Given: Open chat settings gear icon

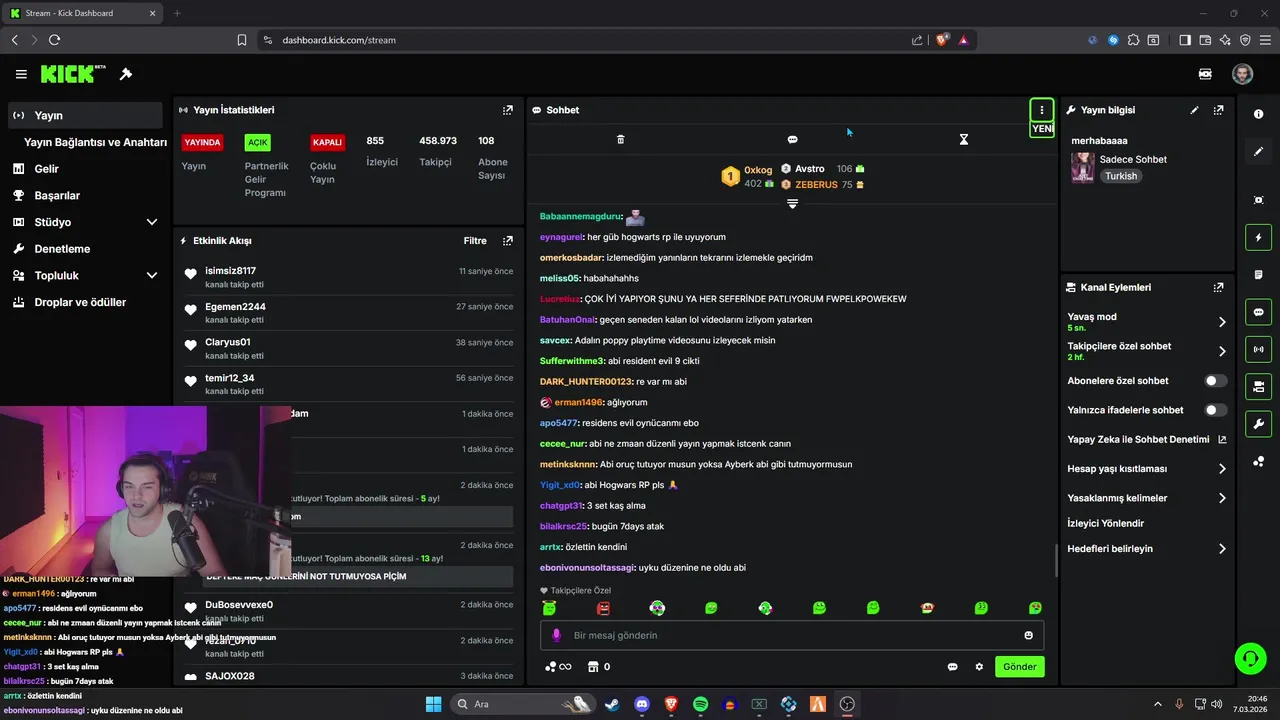Looking at the screenshot, I should click(x=979, y=667).
